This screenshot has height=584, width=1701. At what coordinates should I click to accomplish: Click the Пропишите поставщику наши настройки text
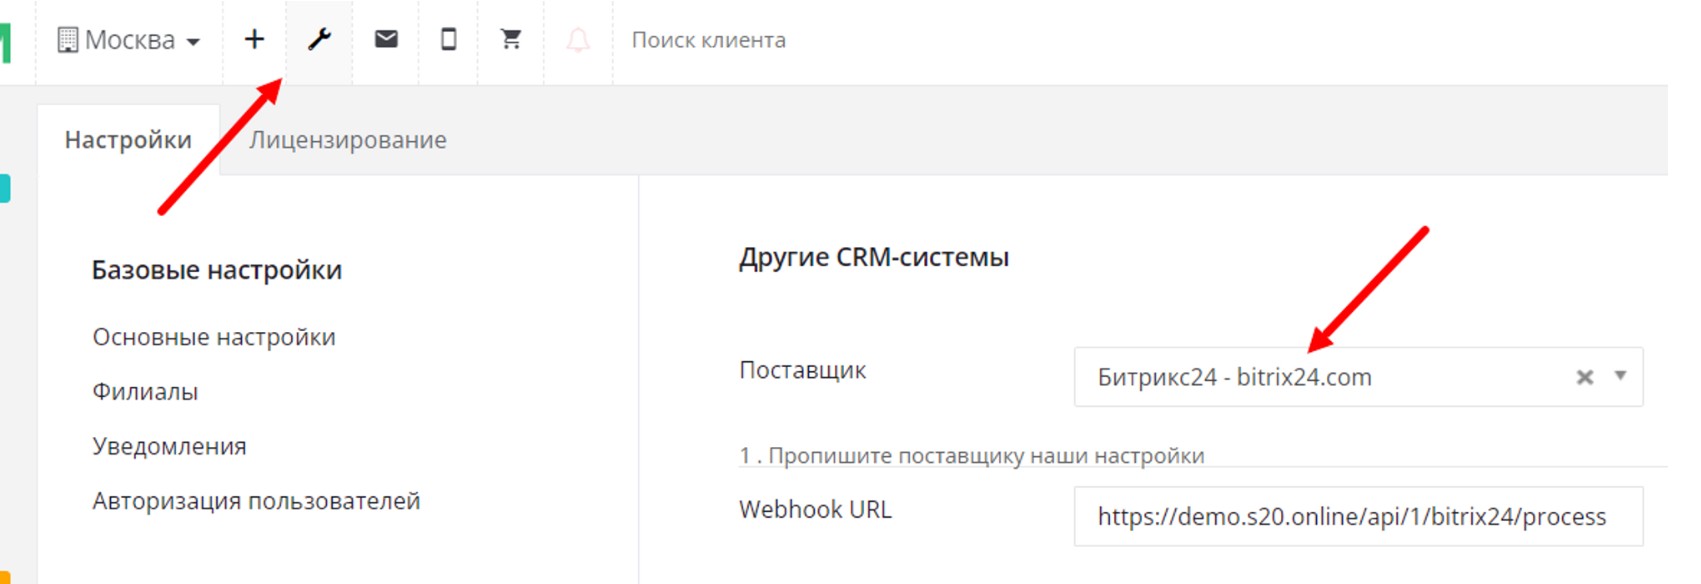986,455
